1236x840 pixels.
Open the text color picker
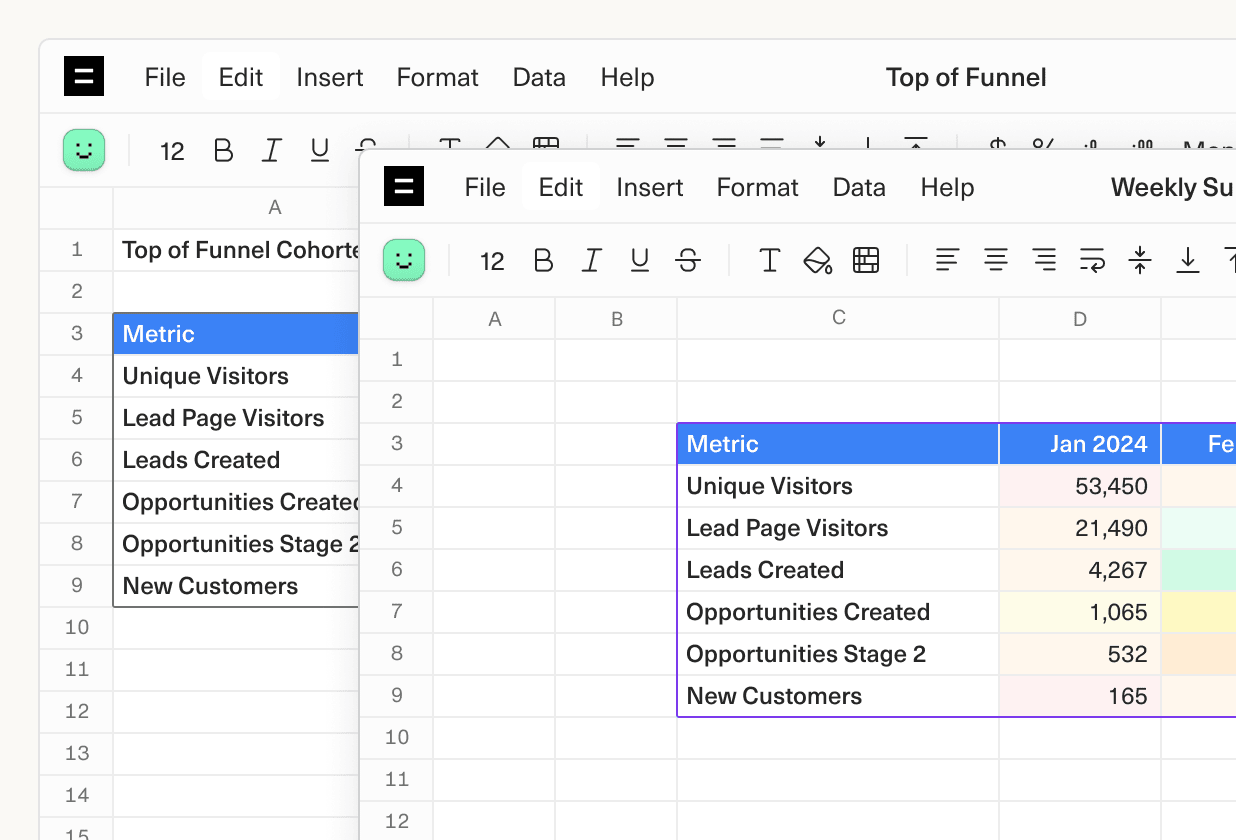coord(769,260)
